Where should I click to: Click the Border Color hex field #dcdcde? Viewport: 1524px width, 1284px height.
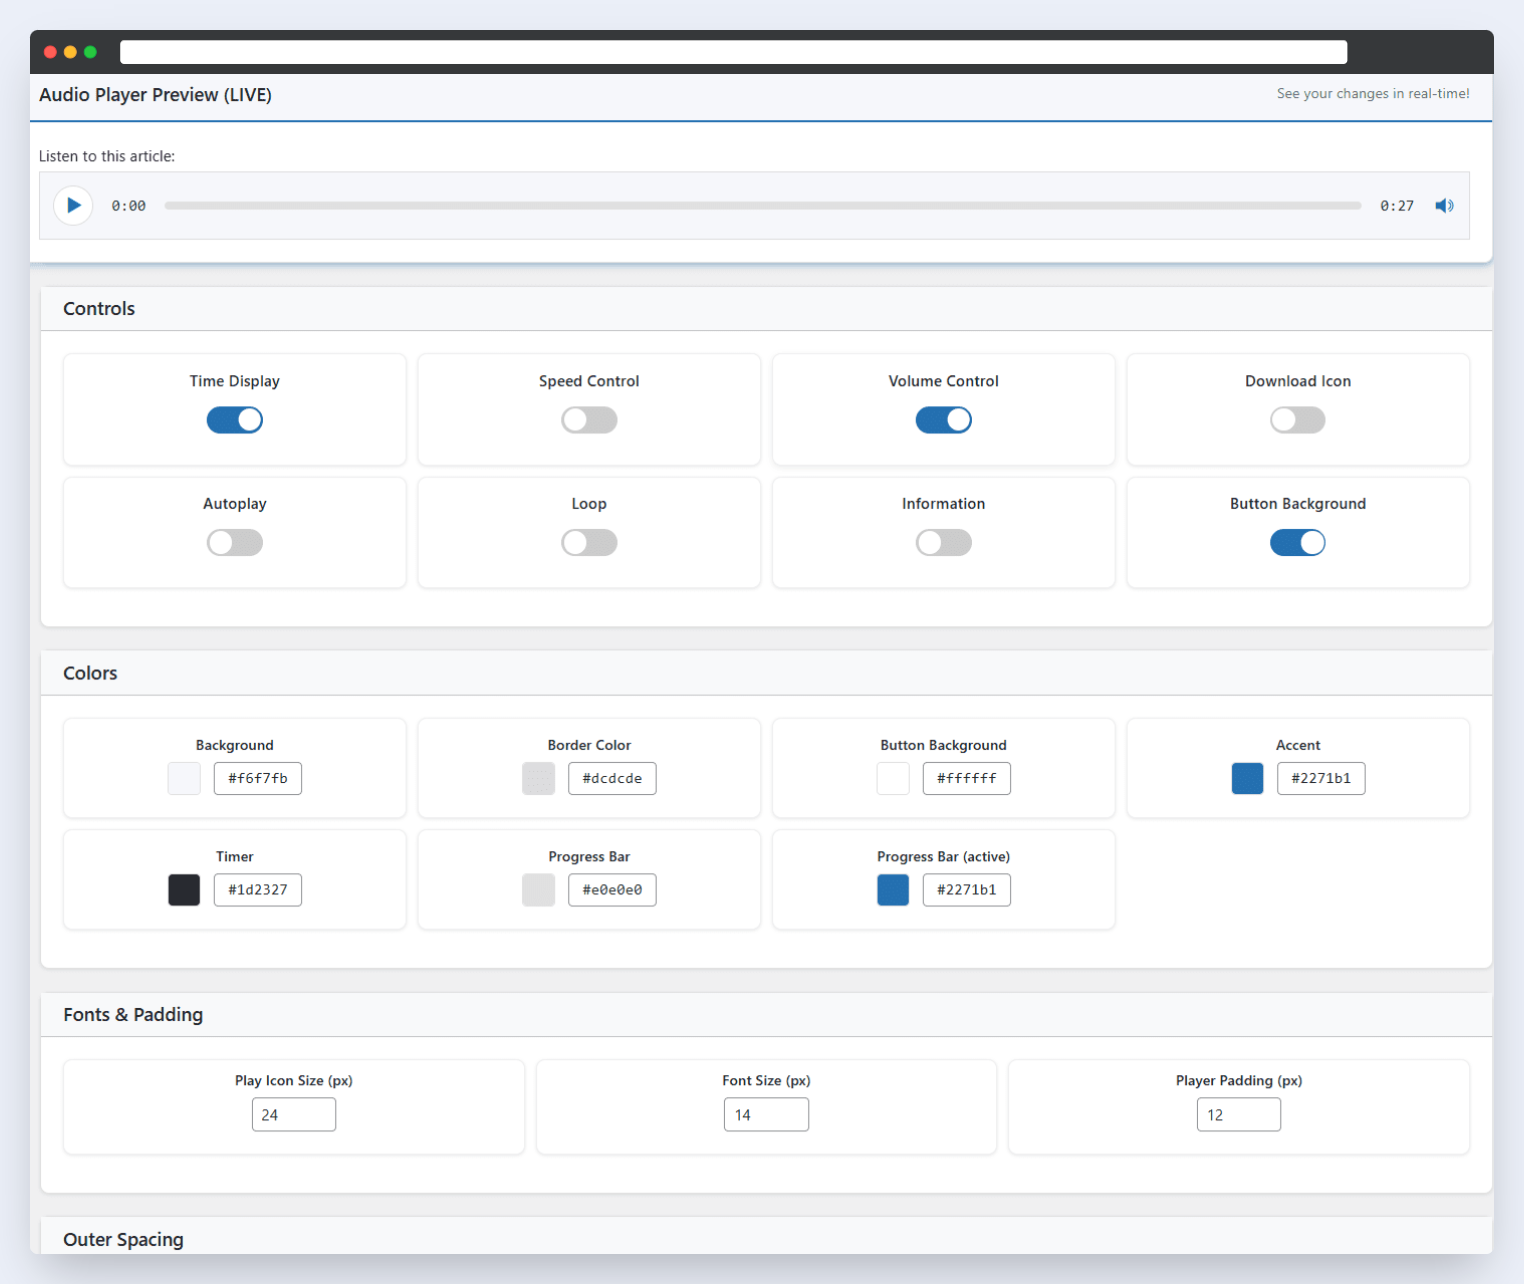click(x=612, y=778)
